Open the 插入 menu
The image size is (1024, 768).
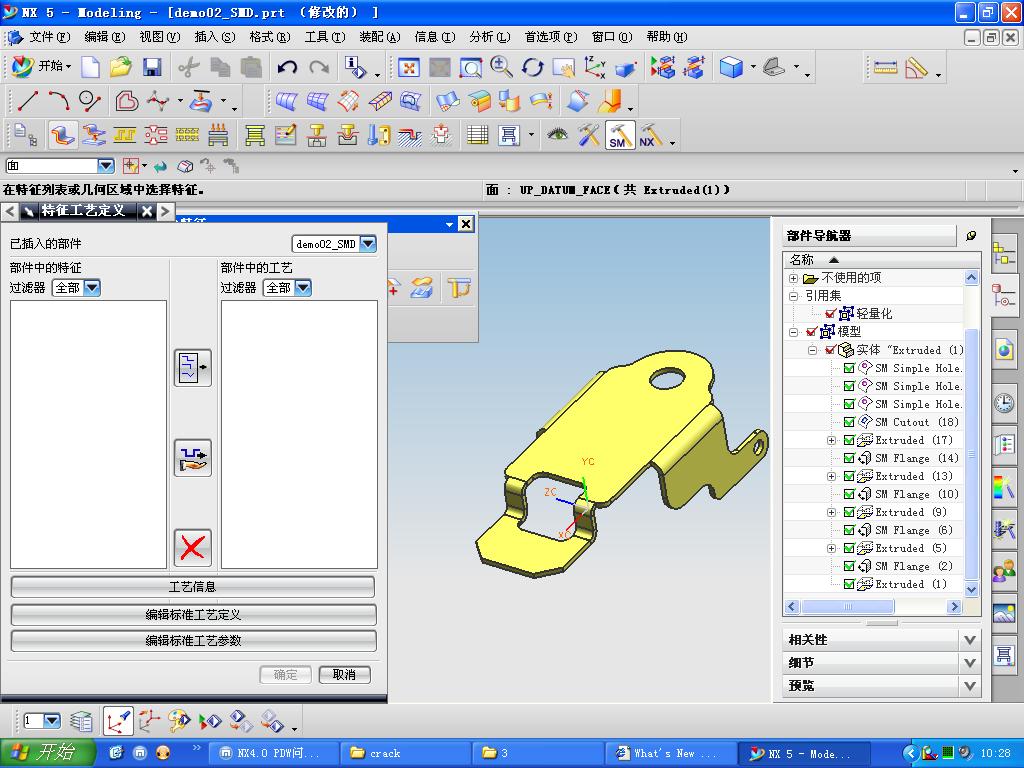(215, 37)
